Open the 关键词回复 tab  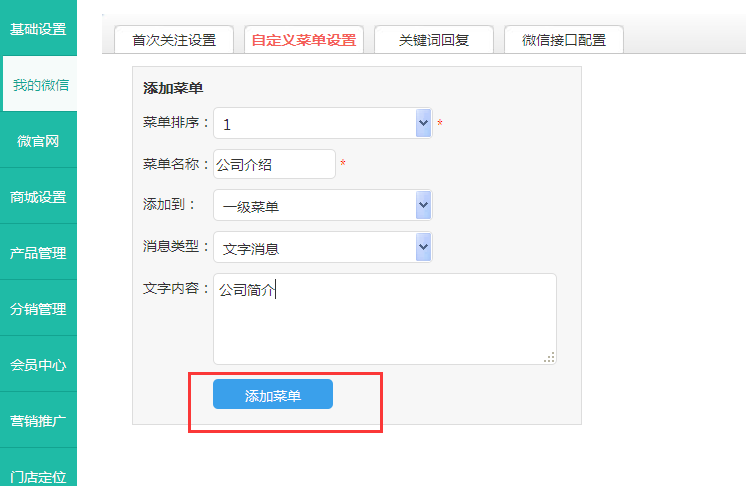(x=433, y=41)
